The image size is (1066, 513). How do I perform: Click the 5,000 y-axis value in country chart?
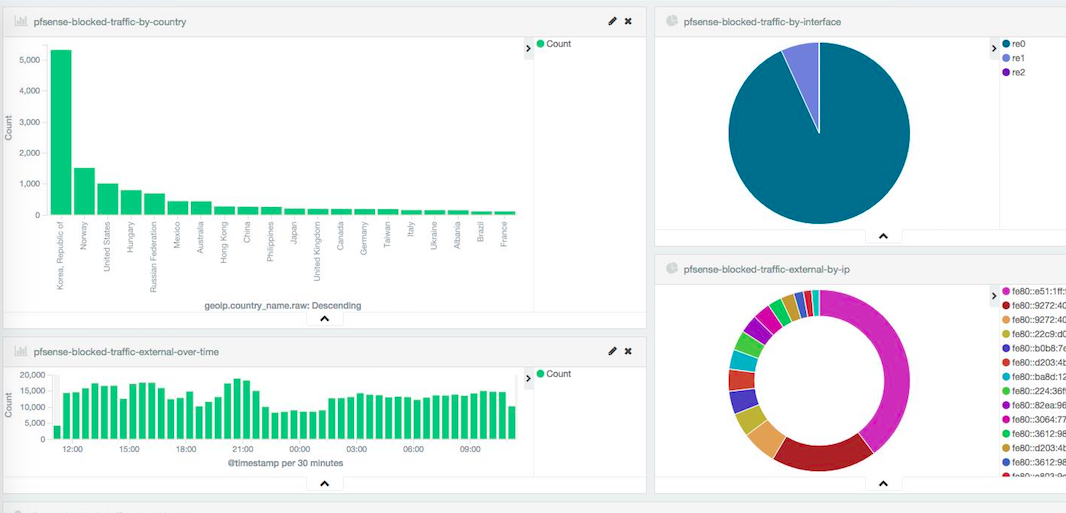(31, 60)
